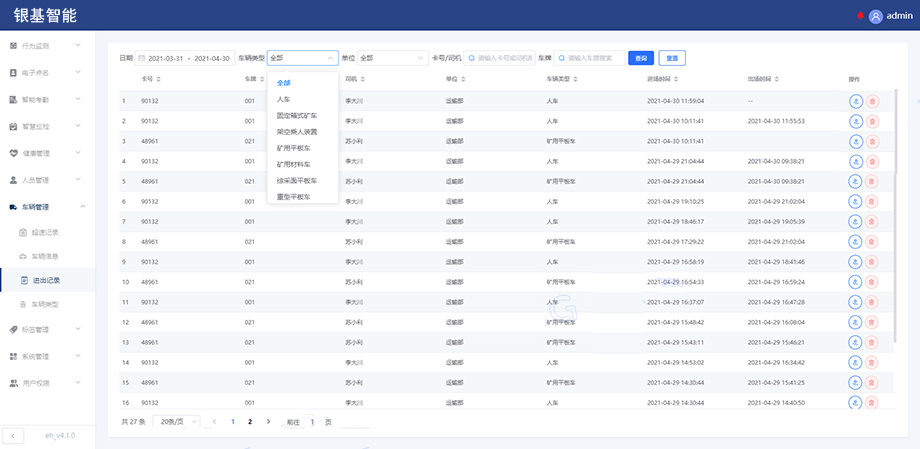920x449 pixels.
Task: Go to page 2 in pagination
Action: click(x=250, y=422)
